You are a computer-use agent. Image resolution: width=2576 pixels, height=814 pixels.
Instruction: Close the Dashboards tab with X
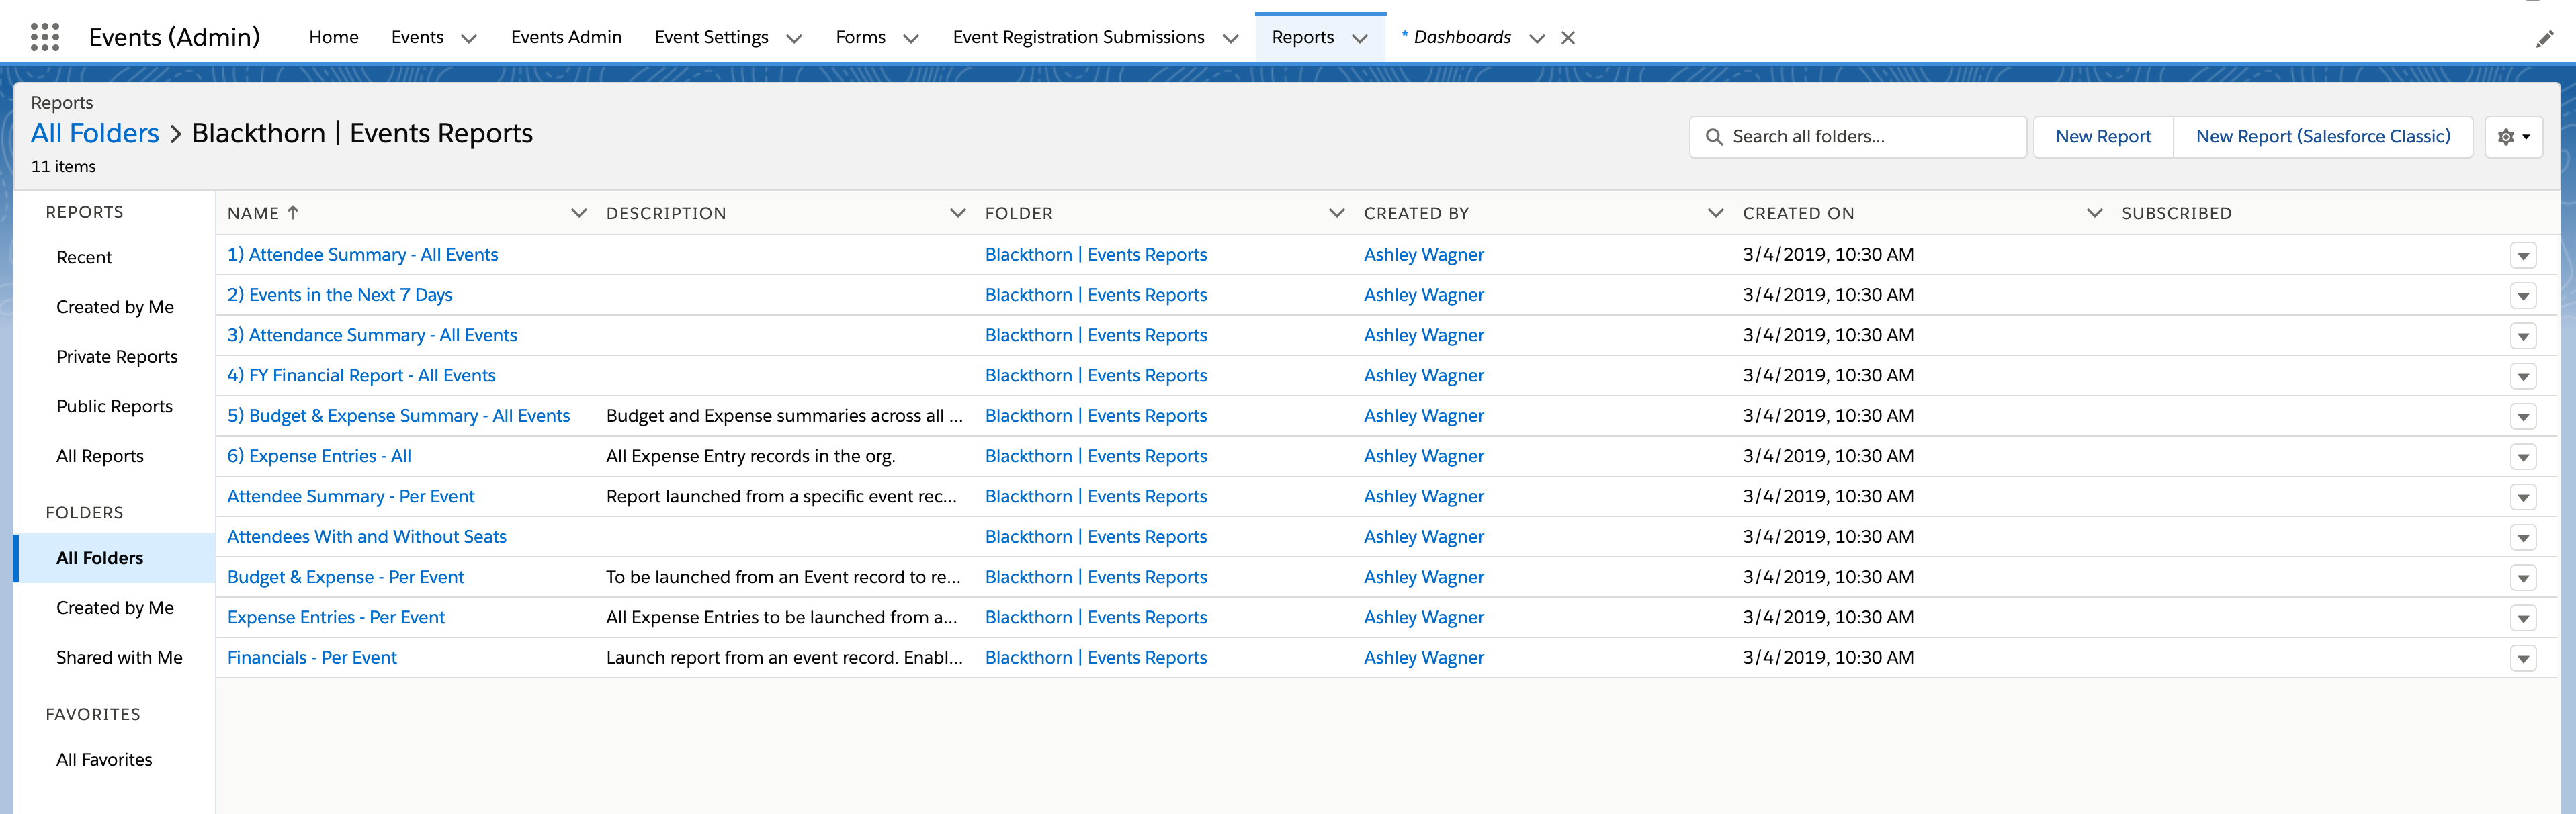(x=1567, y=38)
